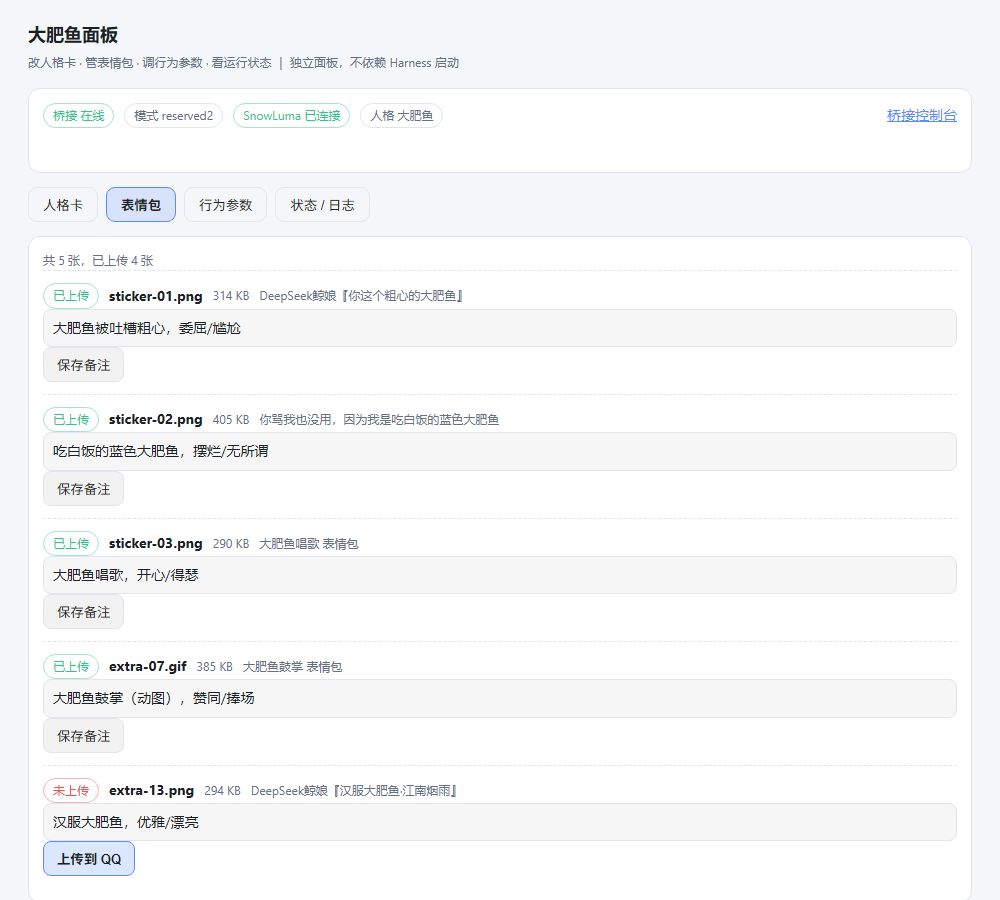Click the sticker-01.png file name

tap(156, 296)
